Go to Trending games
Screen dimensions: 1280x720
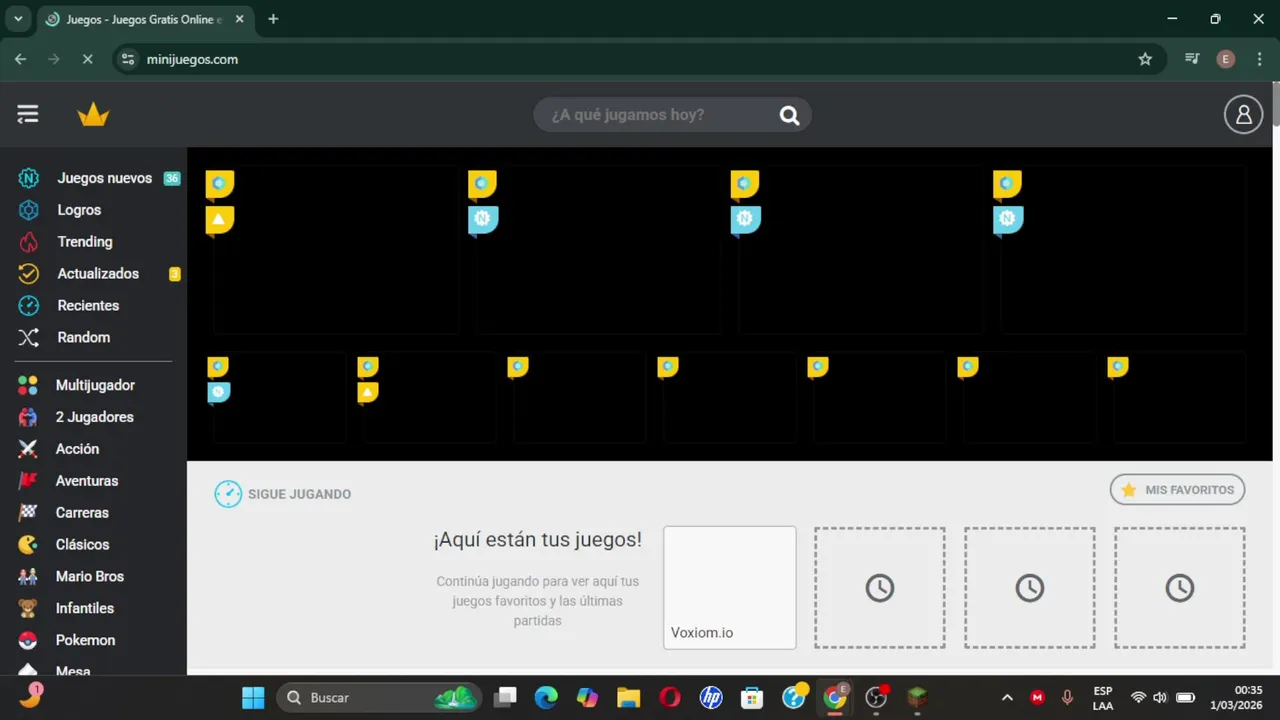pyautogui.click(x=85, y=242)
